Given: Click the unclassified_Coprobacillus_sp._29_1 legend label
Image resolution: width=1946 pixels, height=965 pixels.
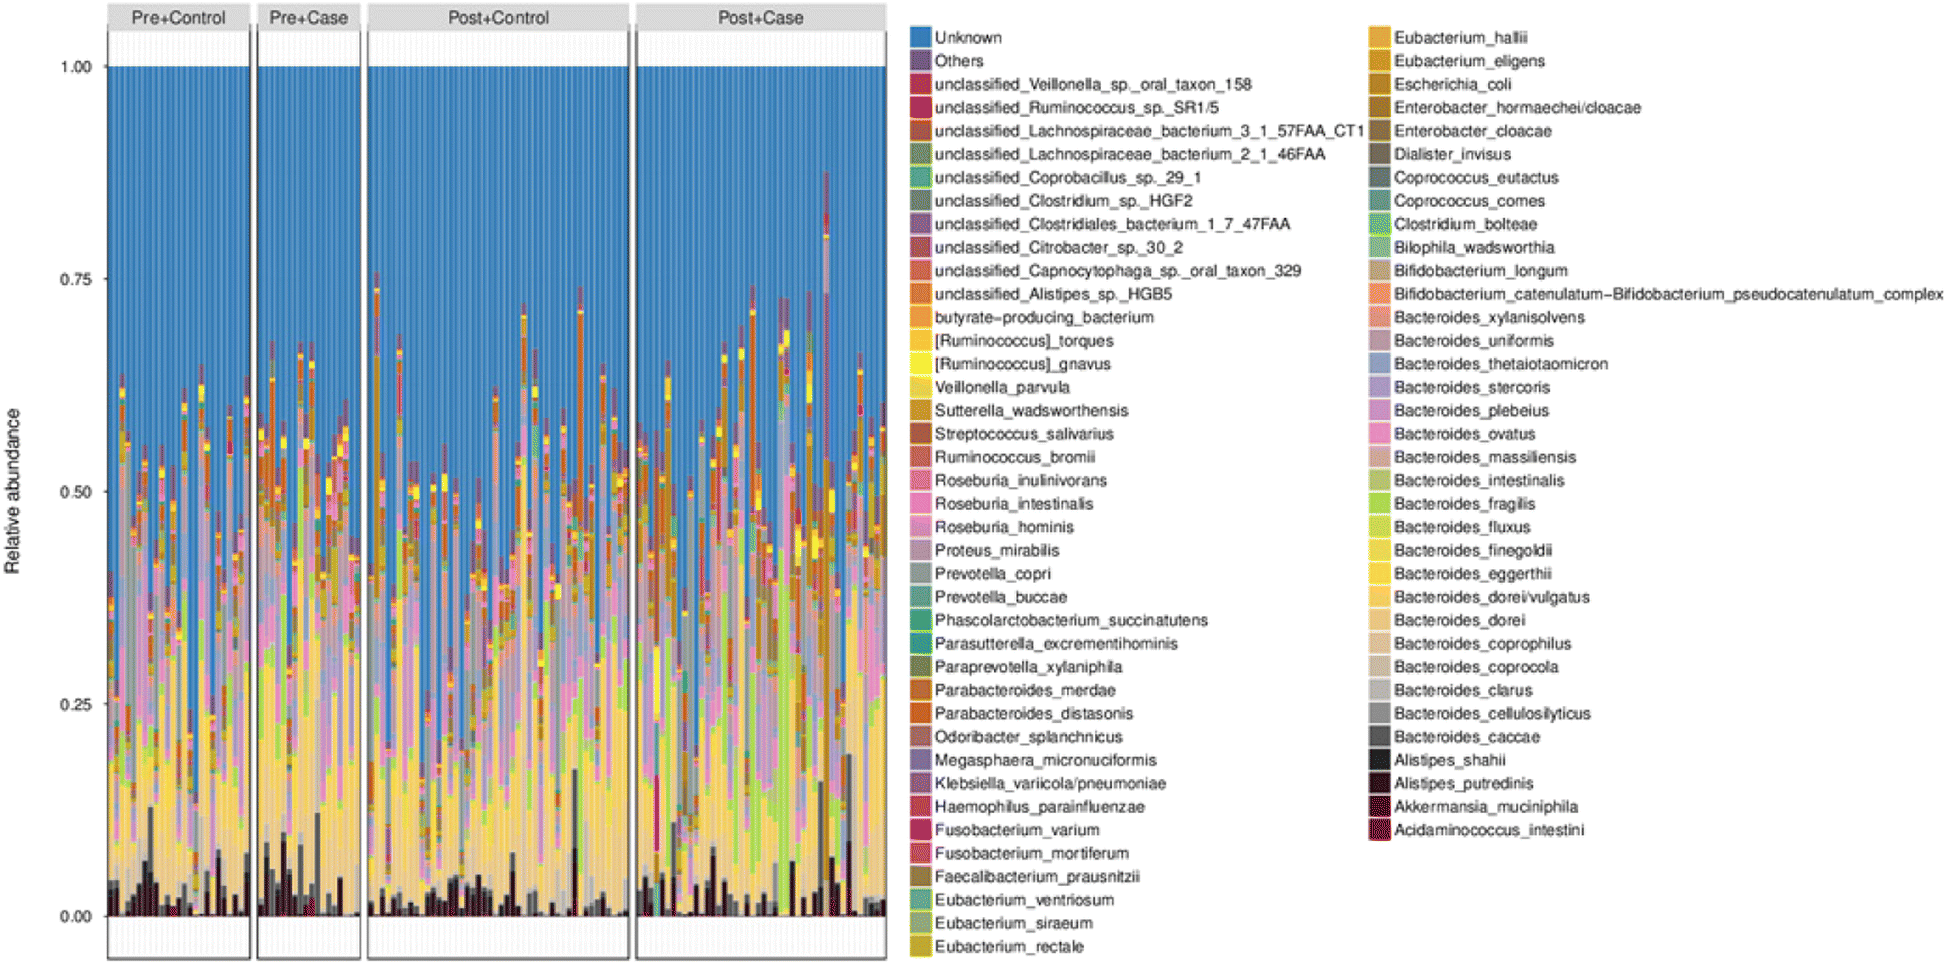Looking at the screenshot, I should 1068,177.
